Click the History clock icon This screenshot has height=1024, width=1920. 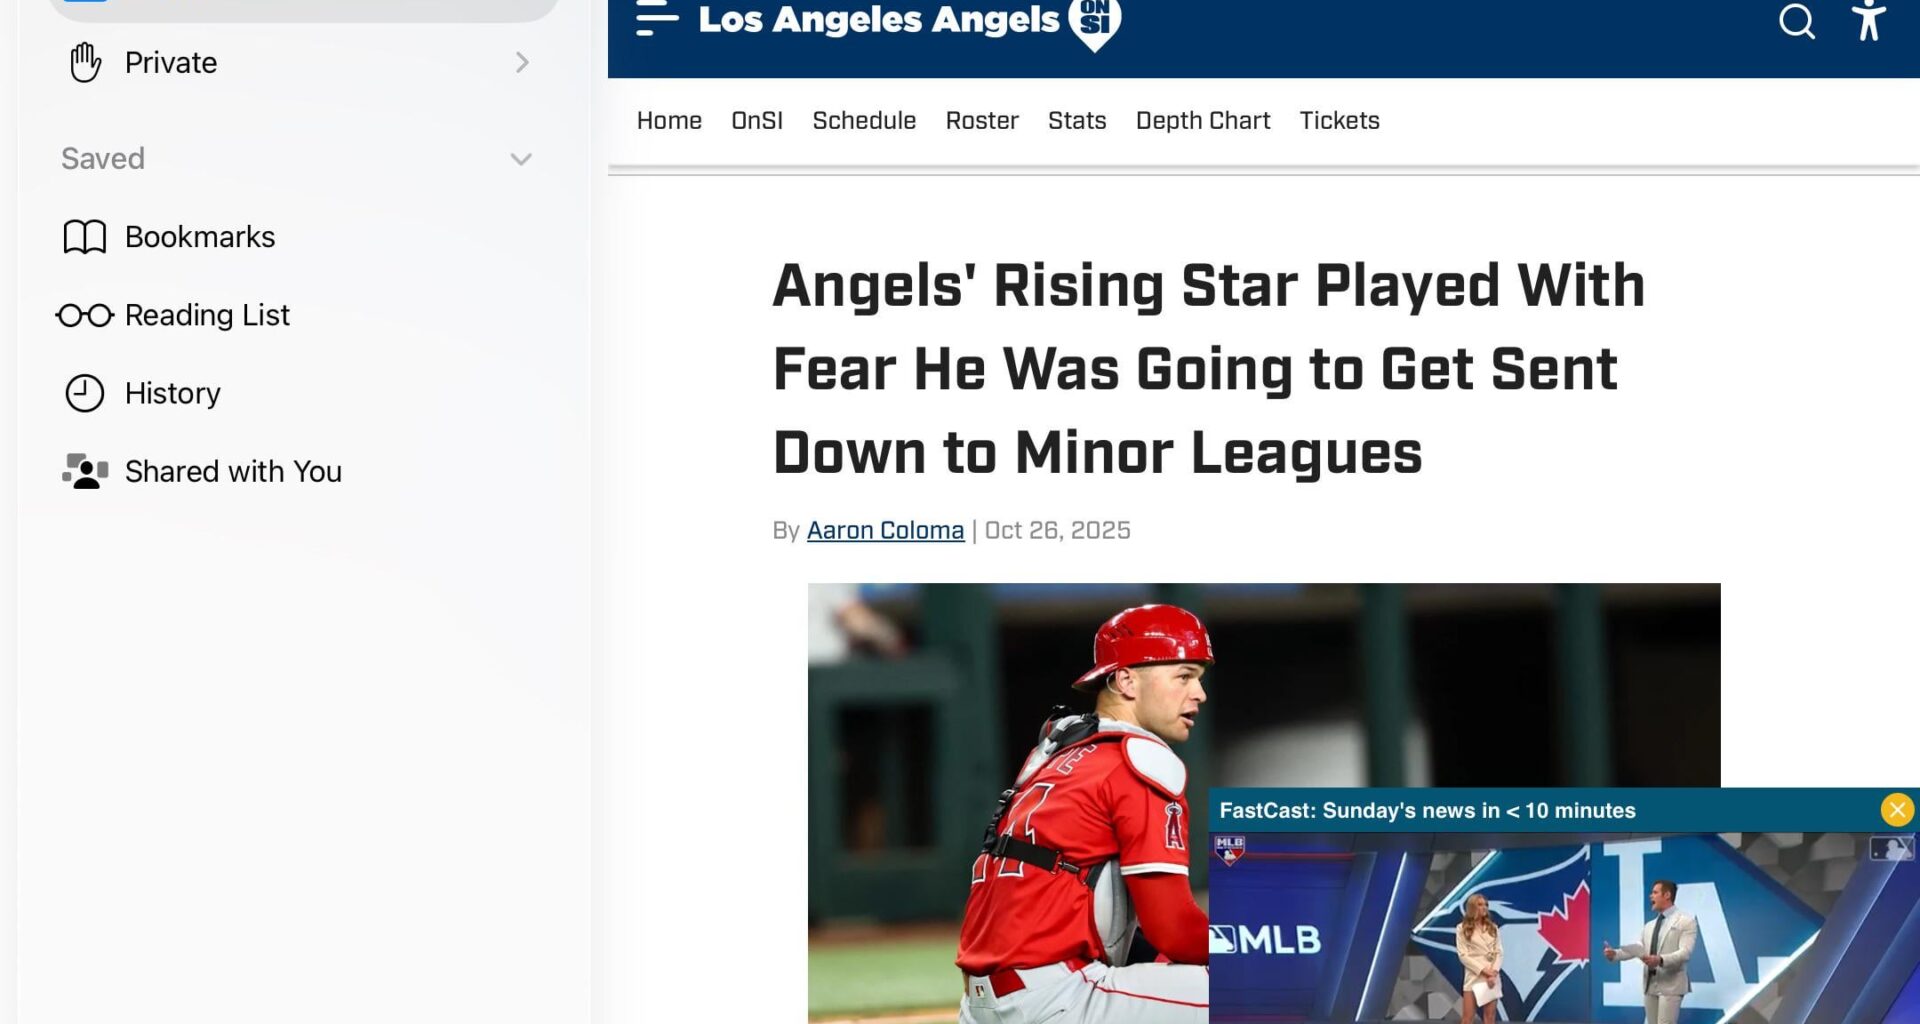pyautogui.click(x=85, y=393)
